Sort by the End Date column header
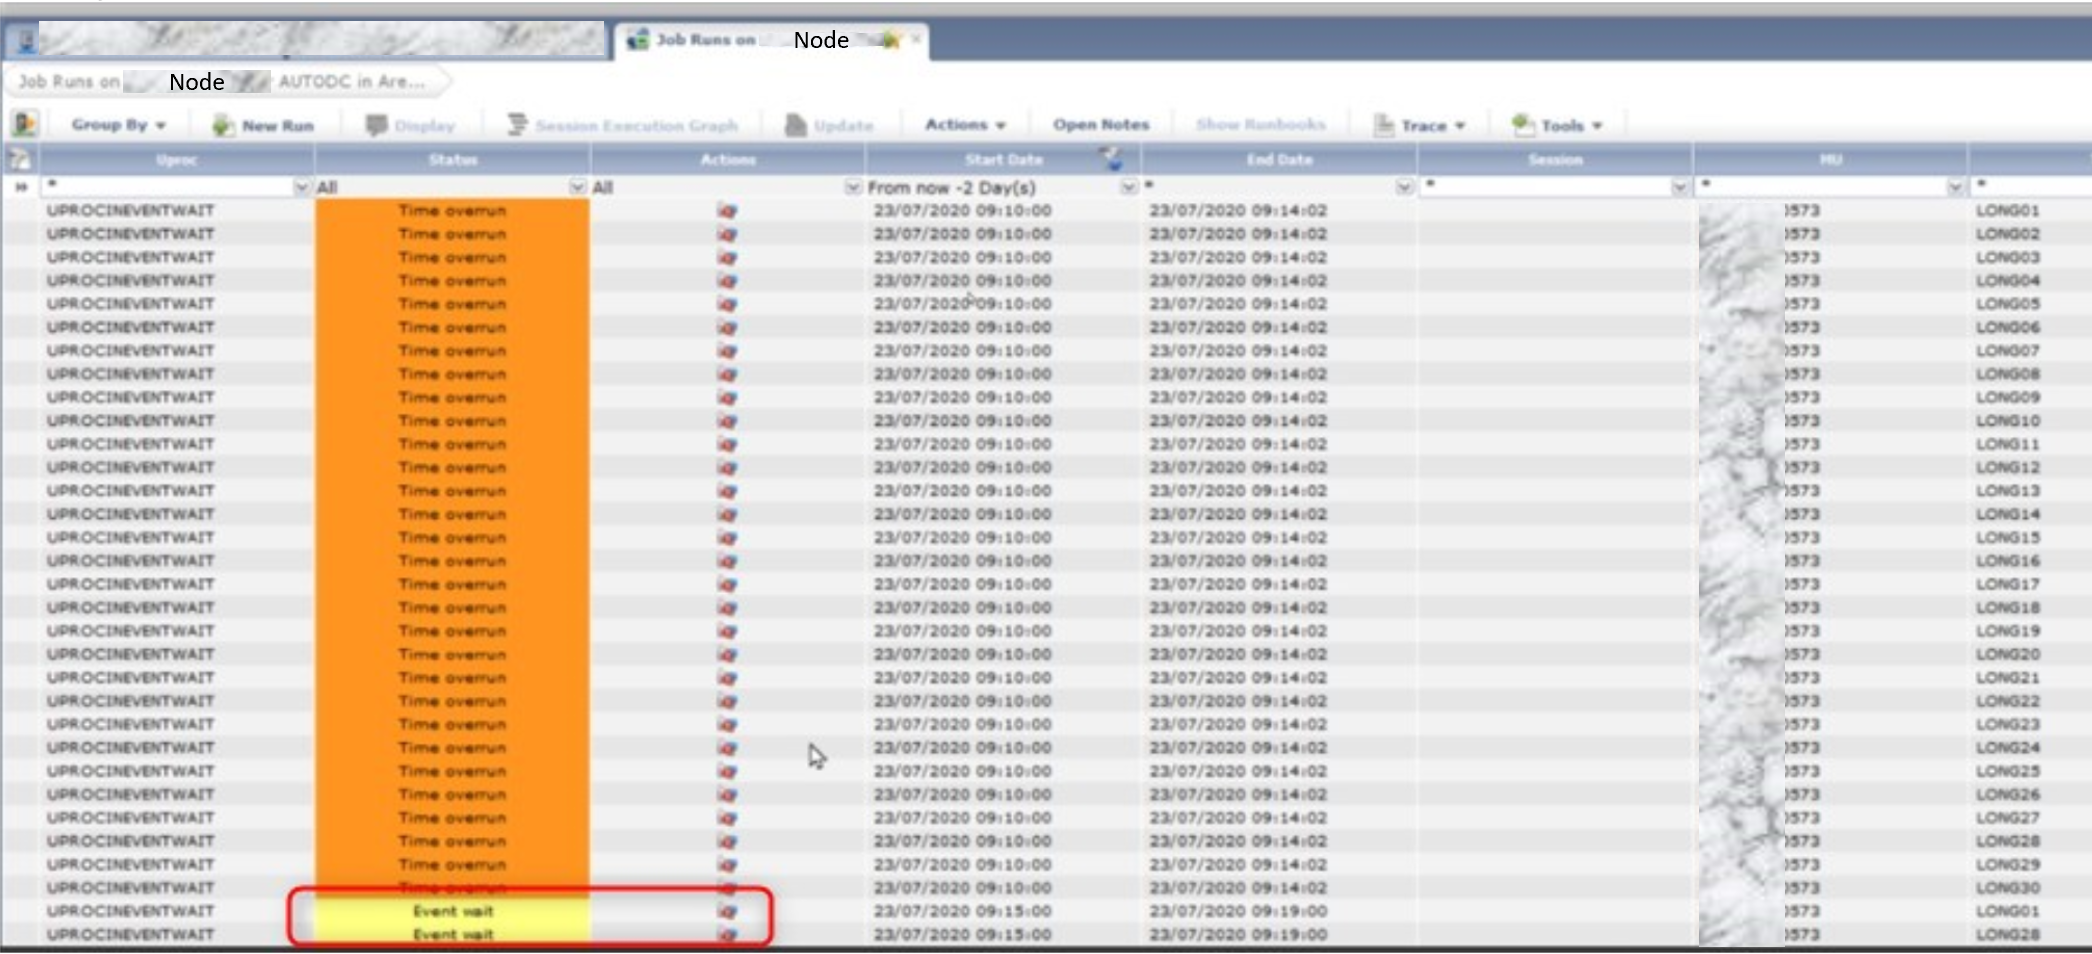The height and width of the screenshot is (954, 2092). point(1278,160)
